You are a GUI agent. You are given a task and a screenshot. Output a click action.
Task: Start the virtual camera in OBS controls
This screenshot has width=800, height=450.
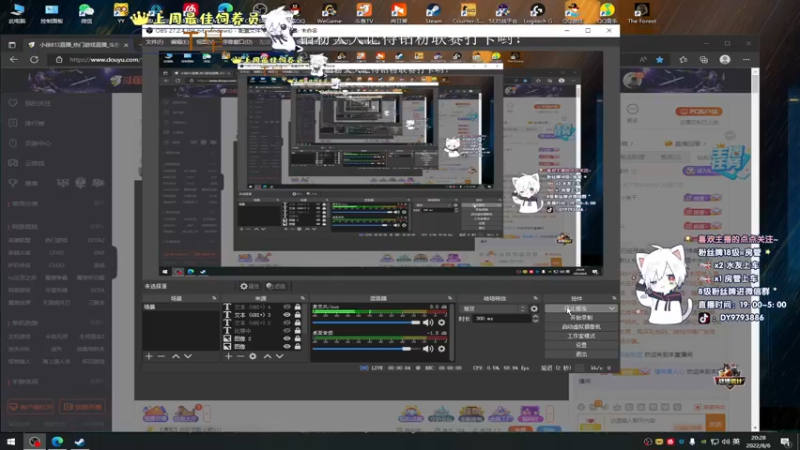pyautogui.click(x=581, y=327)
